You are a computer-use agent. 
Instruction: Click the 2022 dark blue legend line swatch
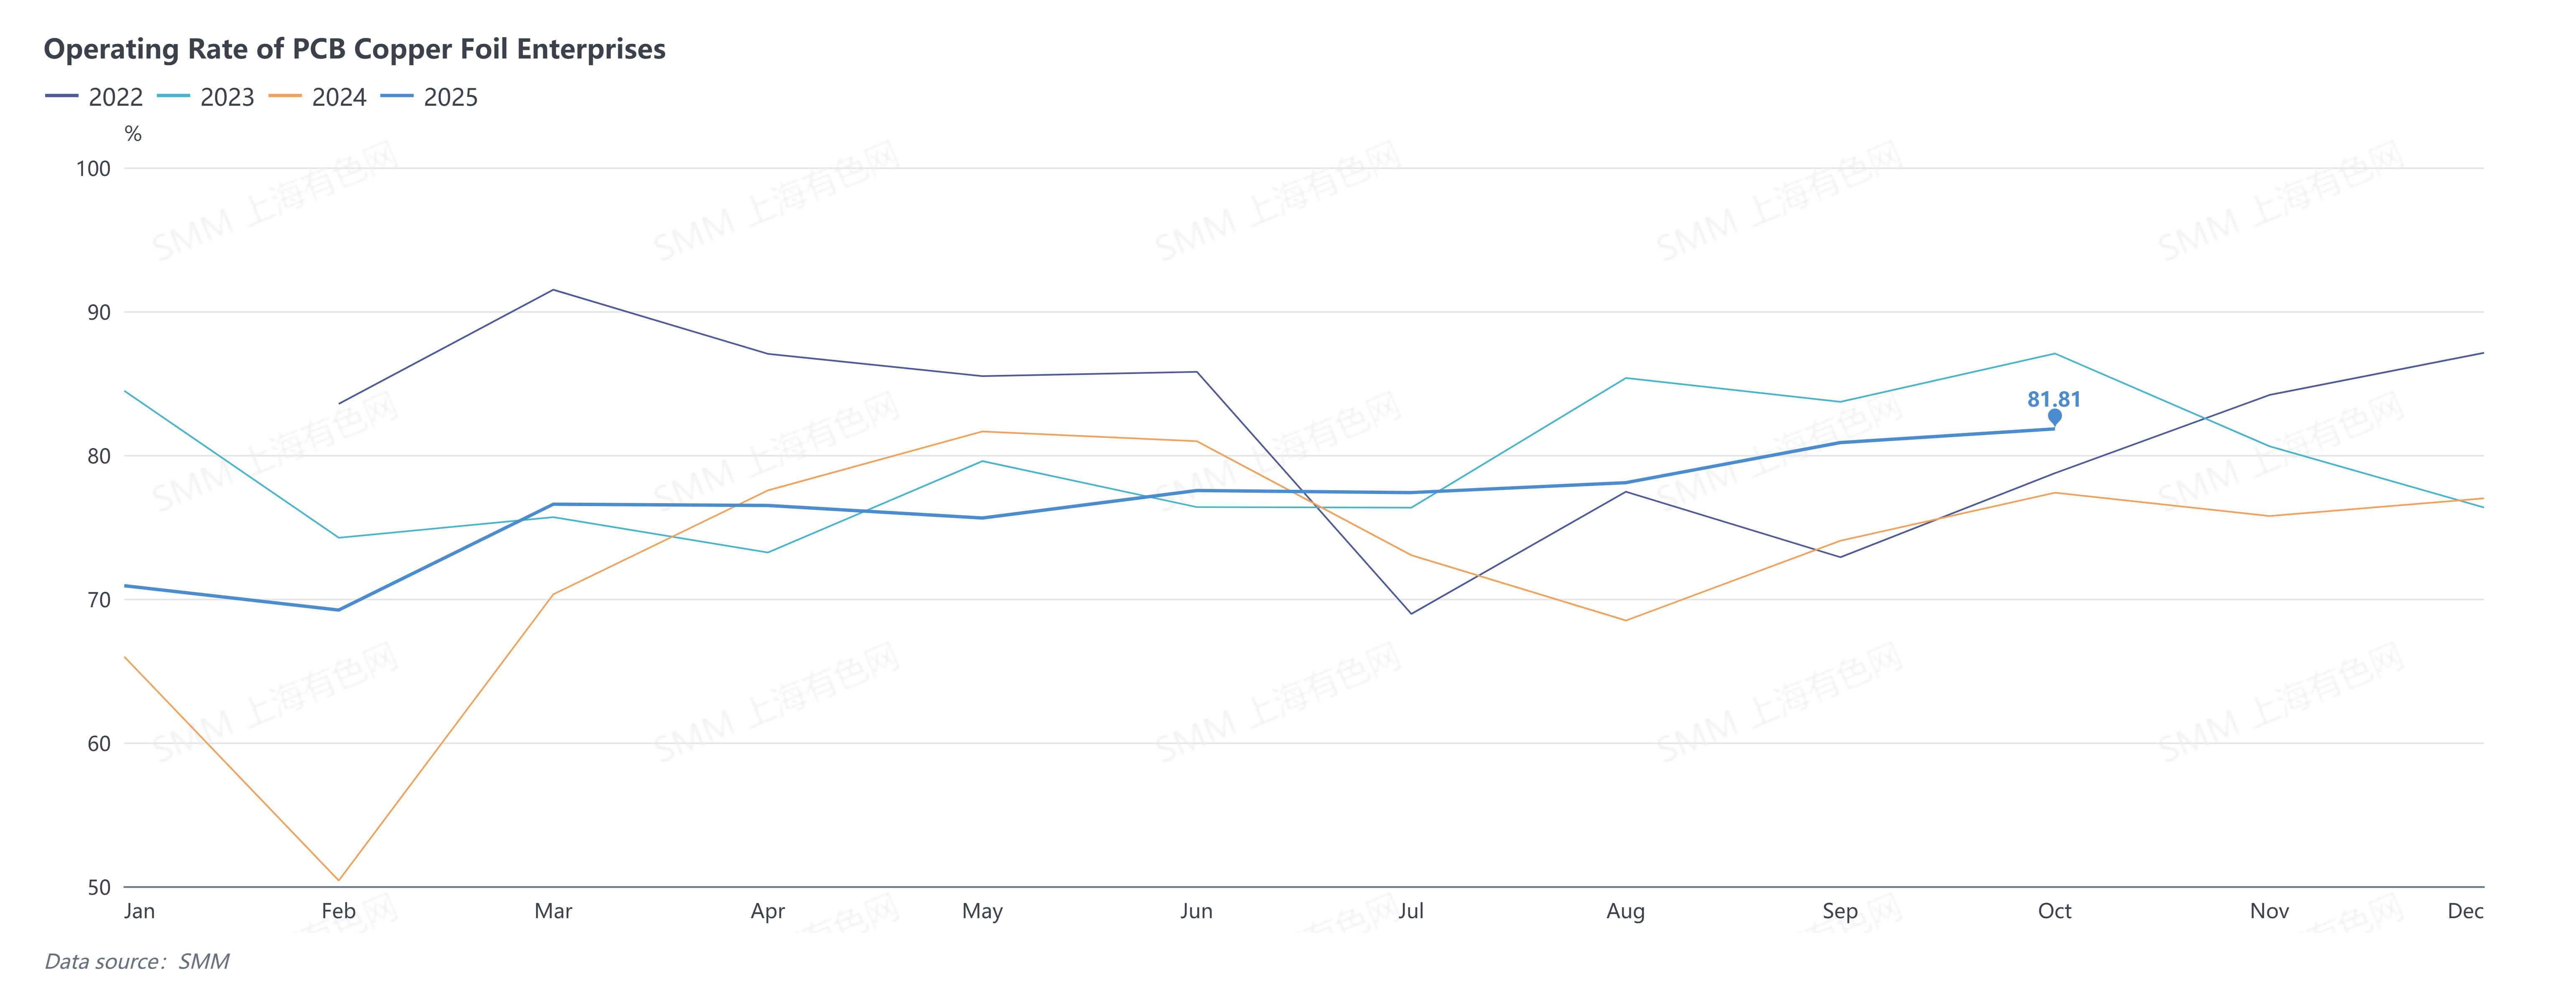(x=62, y=97)
